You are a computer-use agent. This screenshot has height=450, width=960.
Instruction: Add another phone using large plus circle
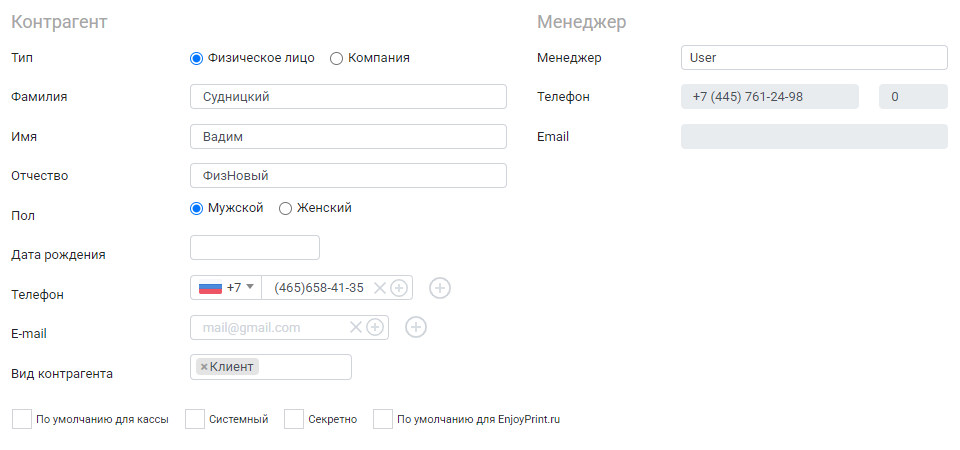[440, 288]
